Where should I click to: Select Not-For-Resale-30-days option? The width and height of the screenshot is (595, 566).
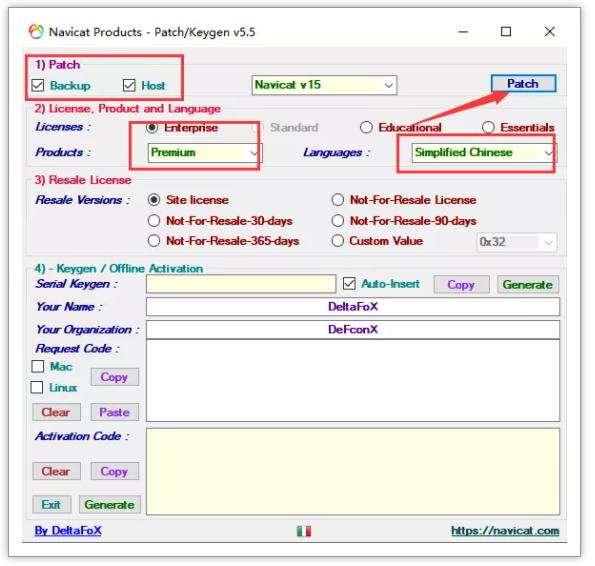[x=154, y=220]
